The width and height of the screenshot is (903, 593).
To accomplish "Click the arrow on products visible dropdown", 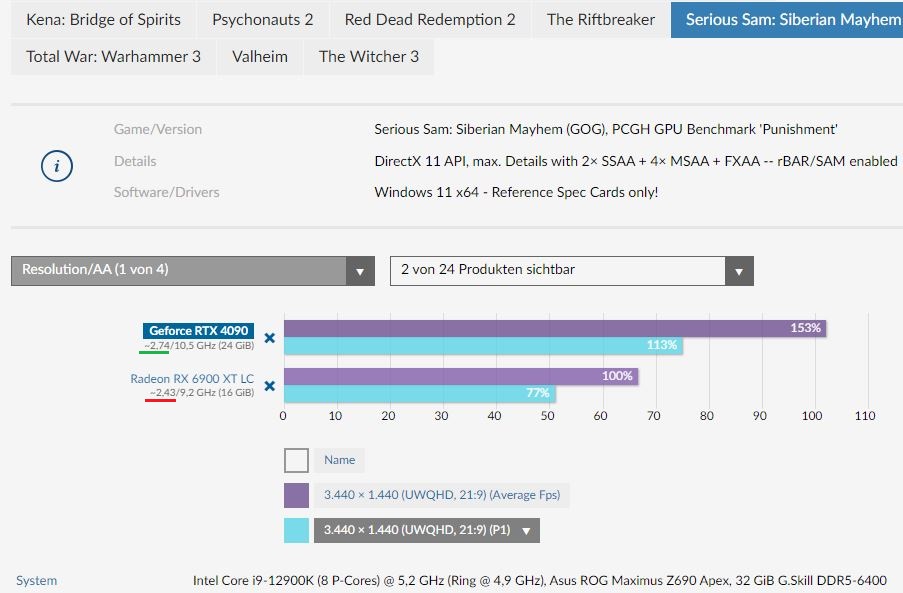I will (x=739, y=271).
